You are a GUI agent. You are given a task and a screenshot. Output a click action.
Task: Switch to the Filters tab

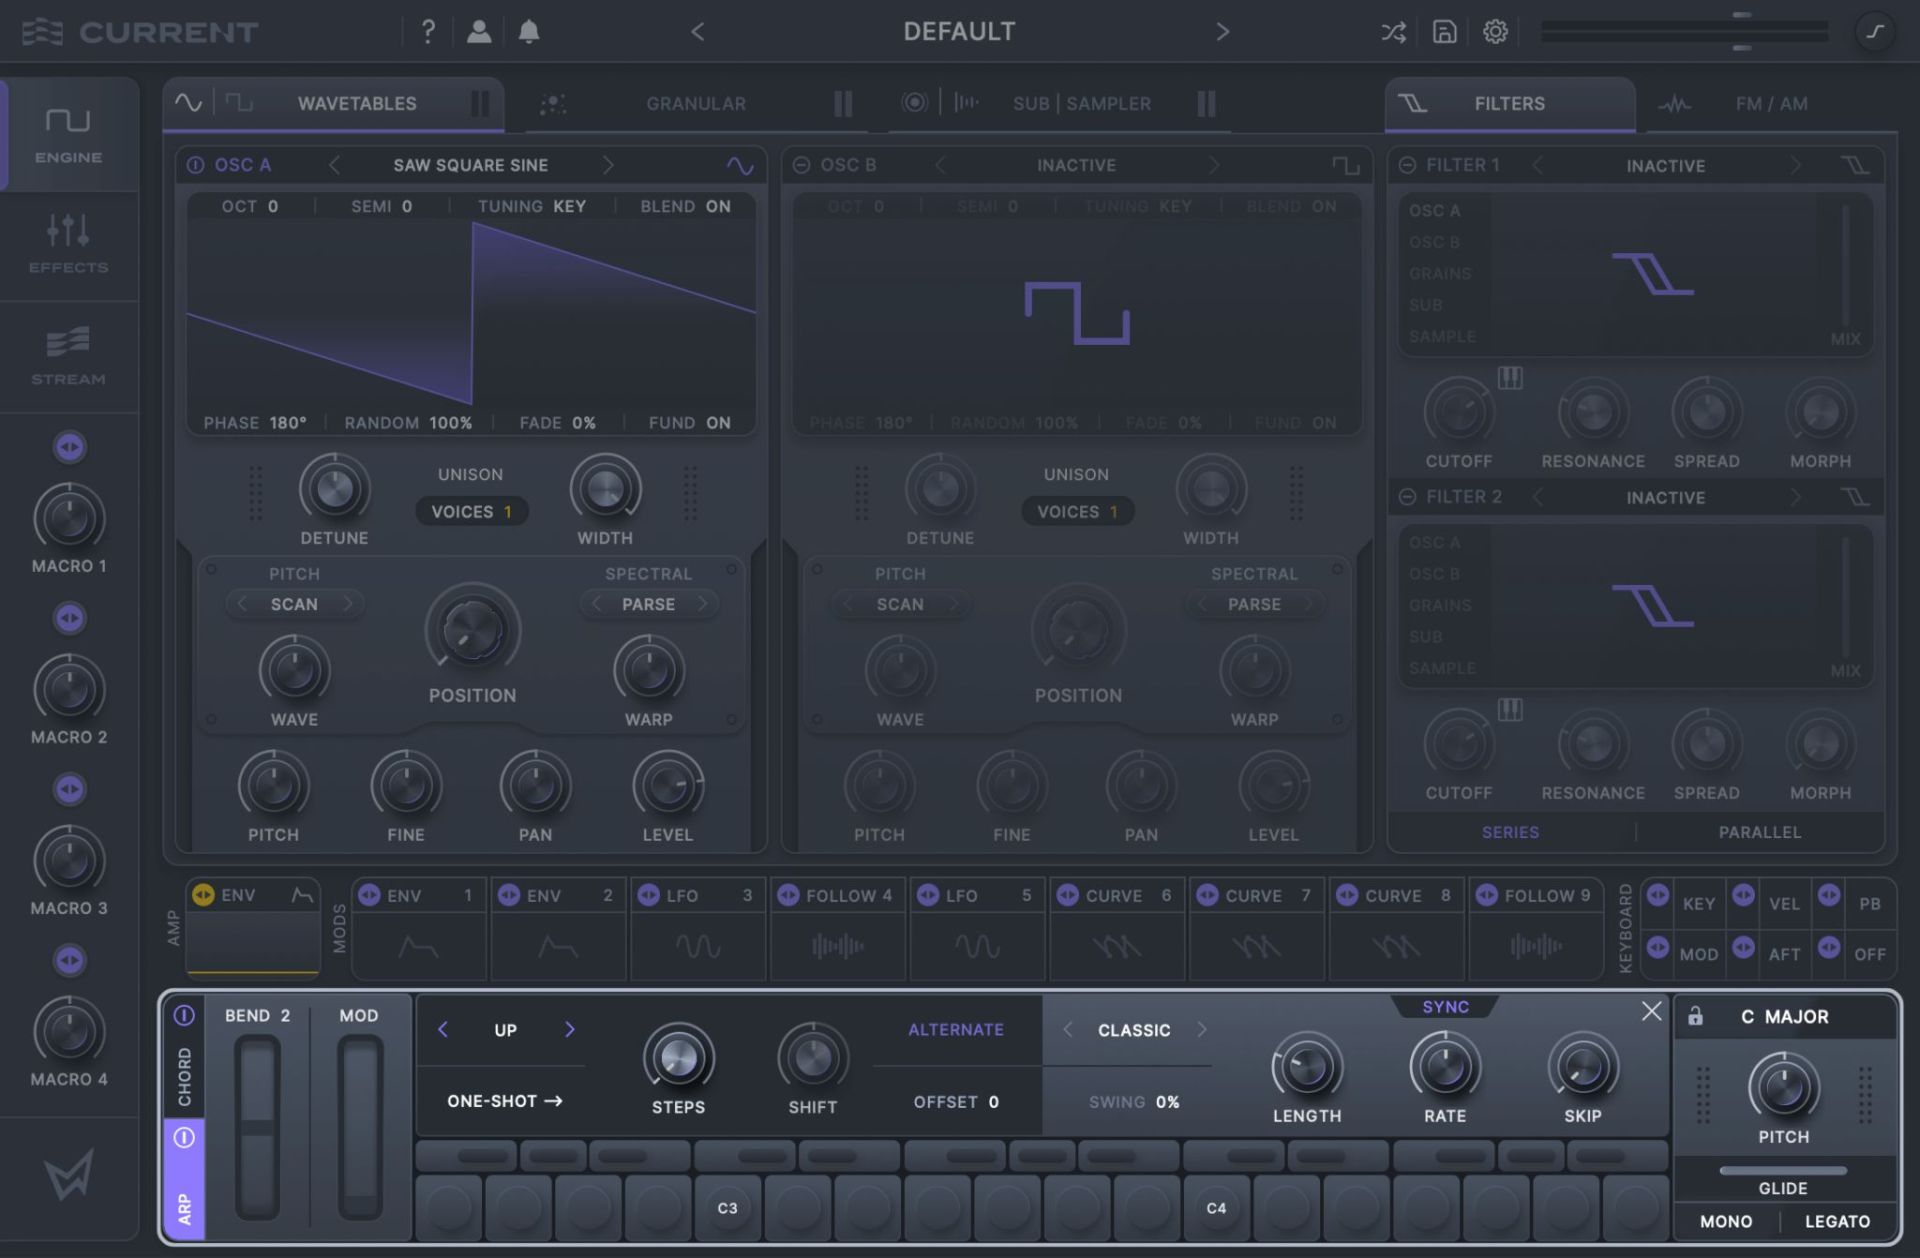[x=1509, y=103]
